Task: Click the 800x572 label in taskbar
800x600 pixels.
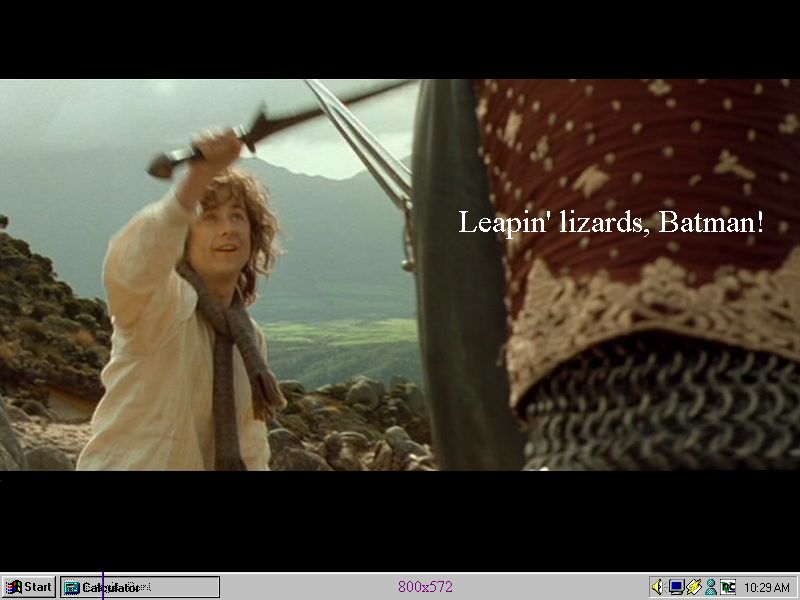Action: [425, 587]
